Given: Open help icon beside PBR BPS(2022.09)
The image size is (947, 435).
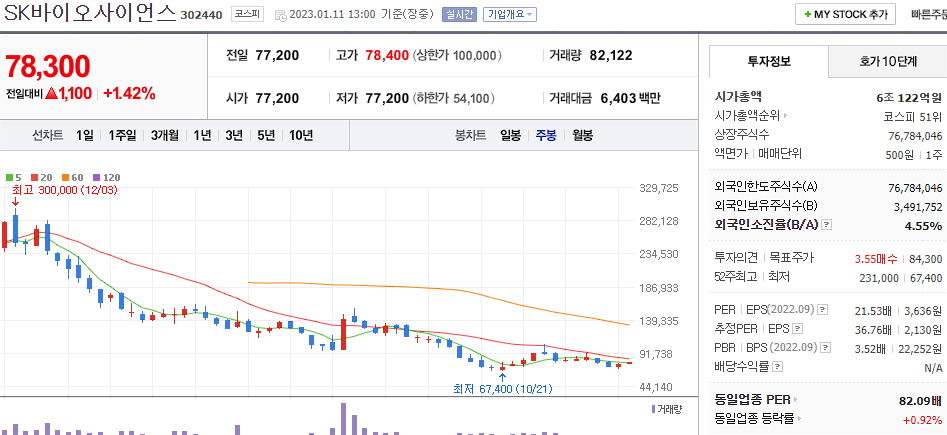Looking at the screenshot, I should pos(826,348).
